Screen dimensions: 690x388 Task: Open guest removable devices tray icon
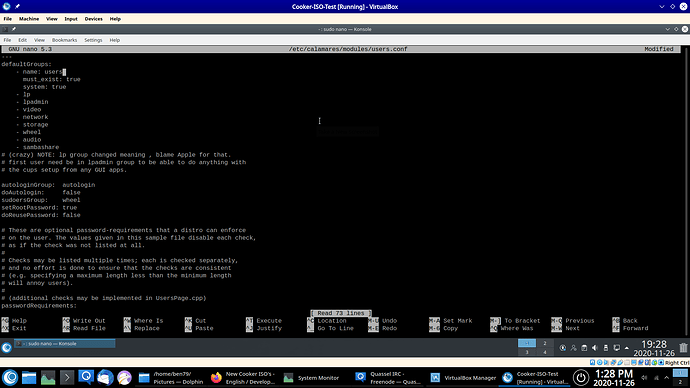[x=606, y=348]
